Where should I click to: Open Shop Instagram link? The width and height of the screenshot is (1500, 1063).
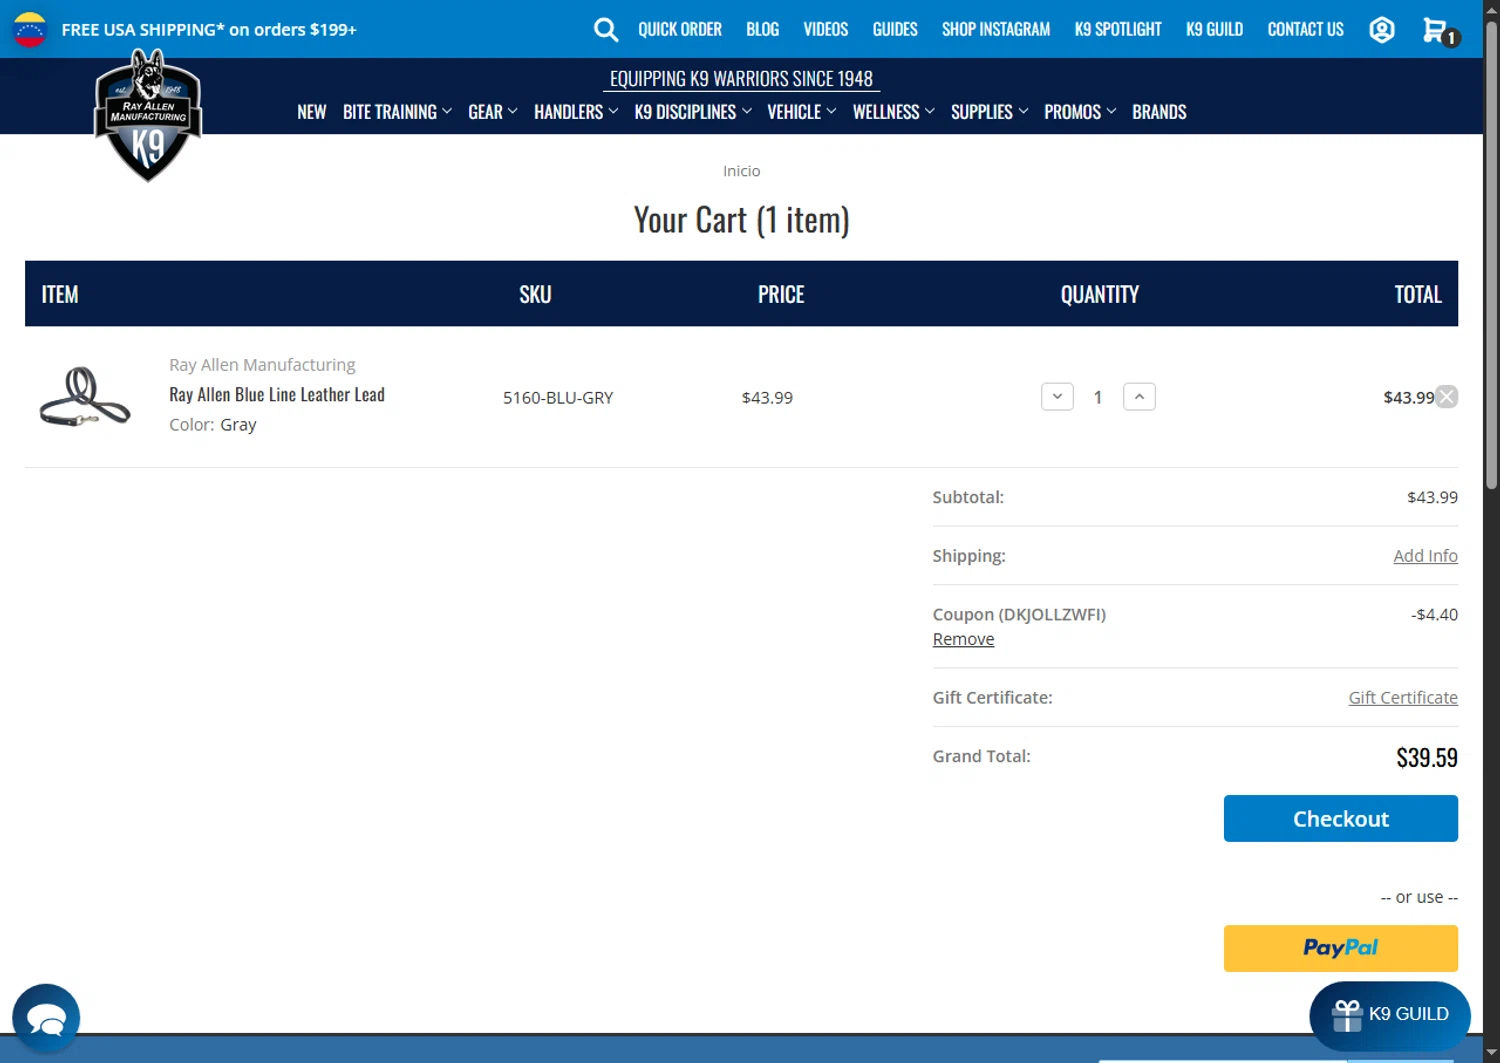pos(996,29)
